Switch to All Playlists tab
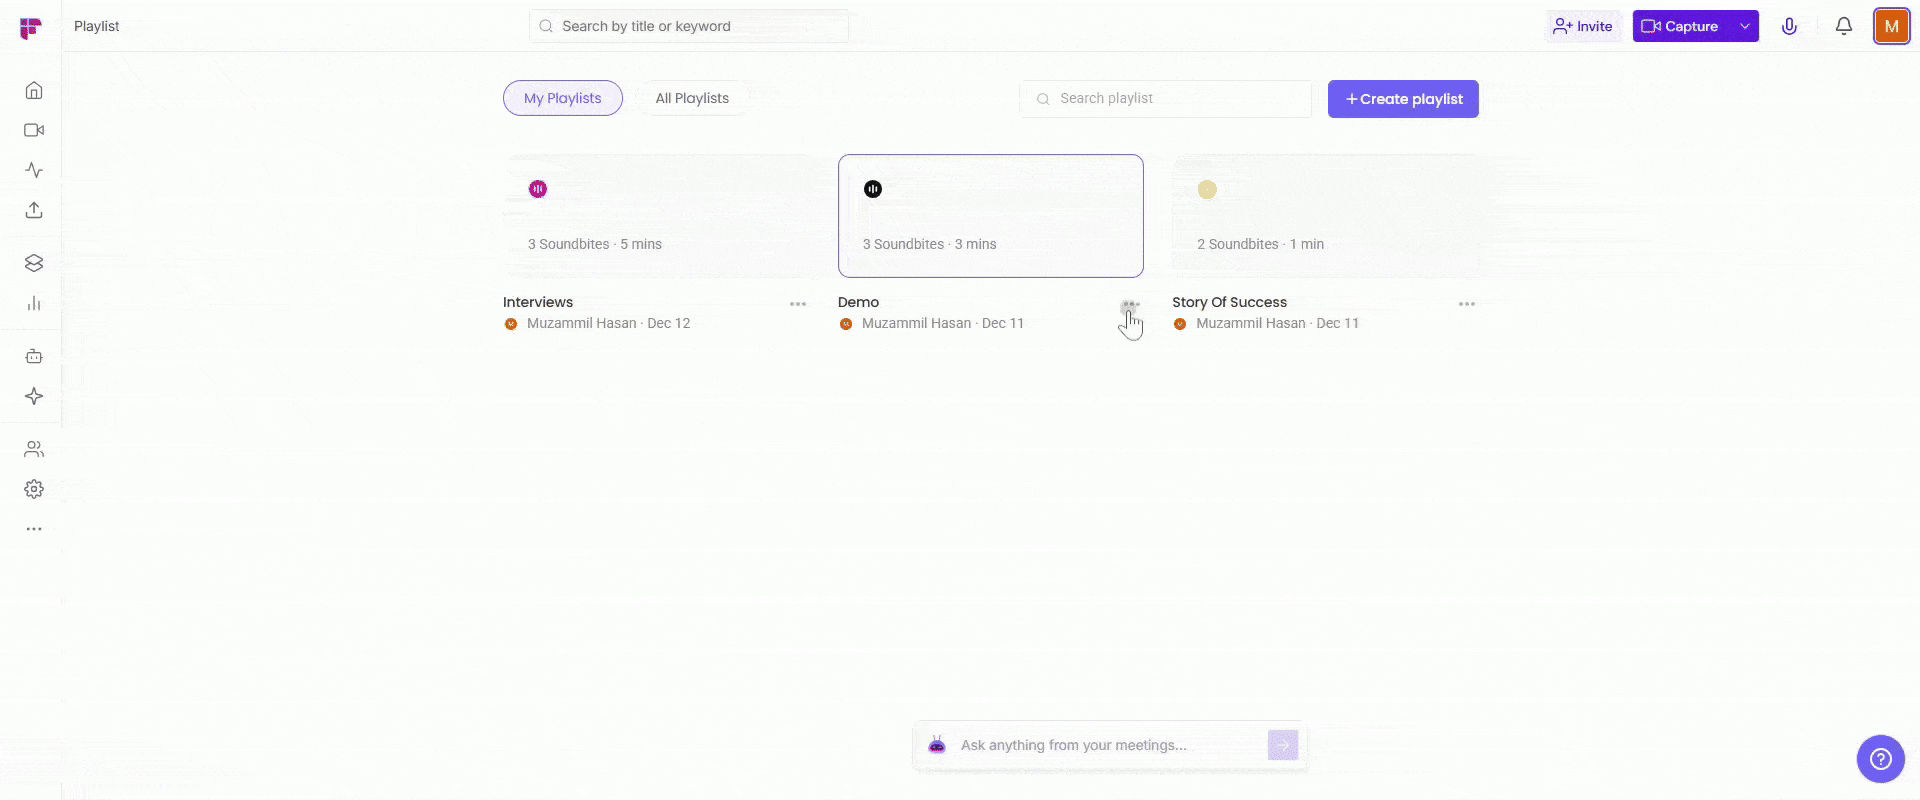The height and width of the screenshot is (800, 1920). [692, 98]
